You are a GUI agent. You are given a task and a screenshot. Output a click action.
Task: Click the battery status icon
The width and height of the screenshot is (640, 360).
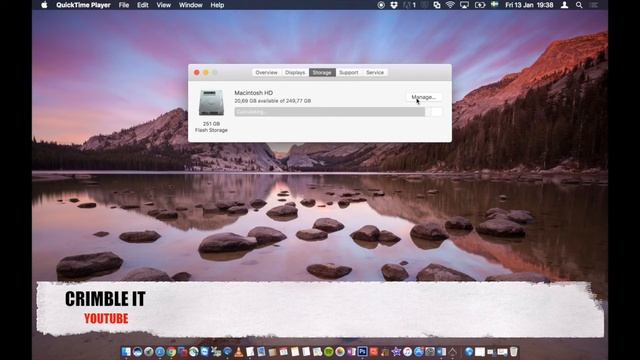tap(480, 5)
